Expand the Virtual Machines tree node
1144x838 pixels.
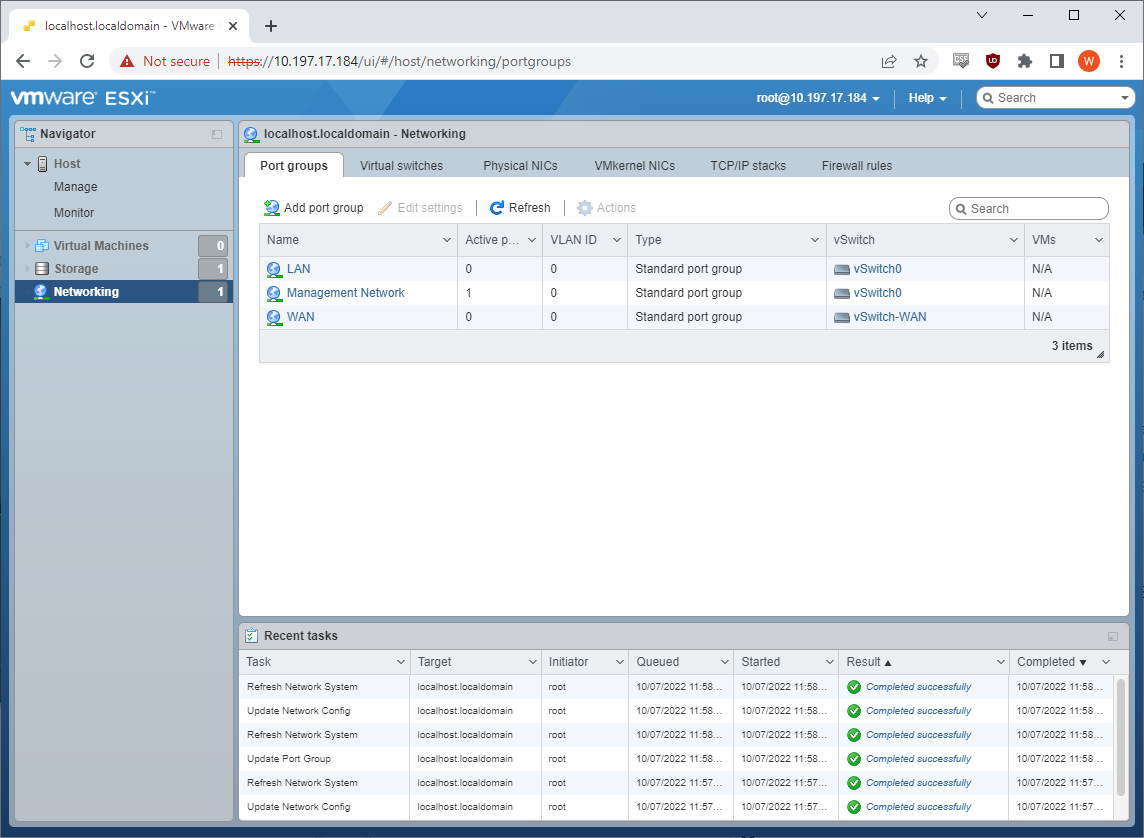[x=28, y=246]
